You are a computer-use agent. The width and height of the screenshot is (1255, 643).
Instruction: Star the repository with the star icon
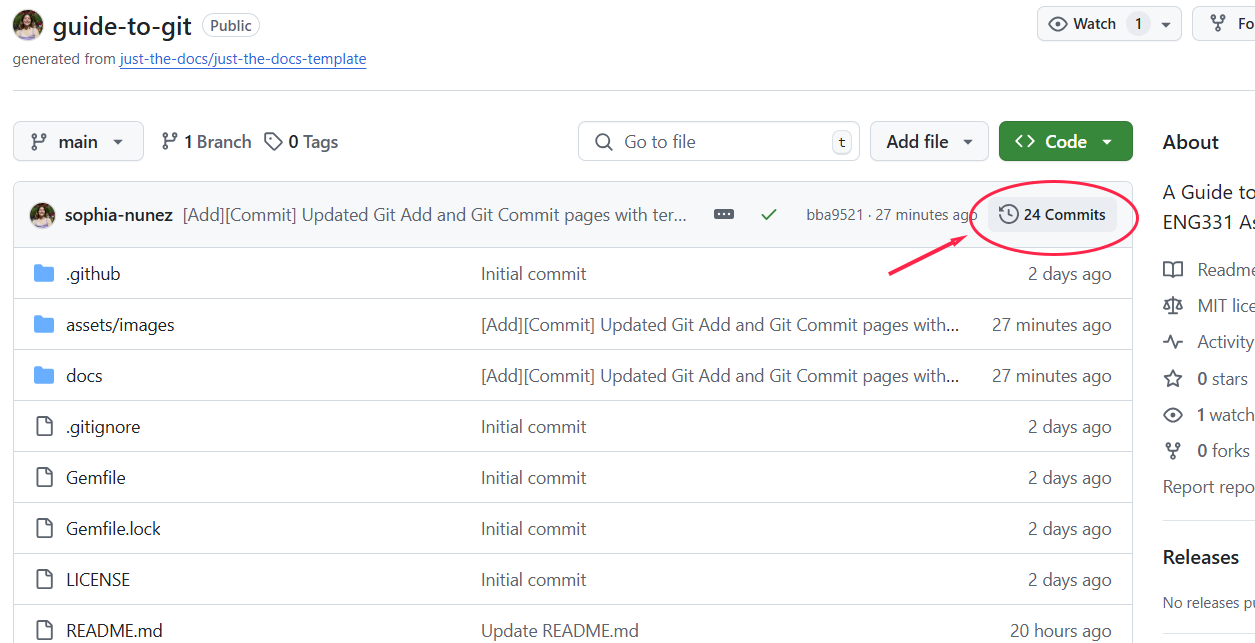(x=1172, y=378)
